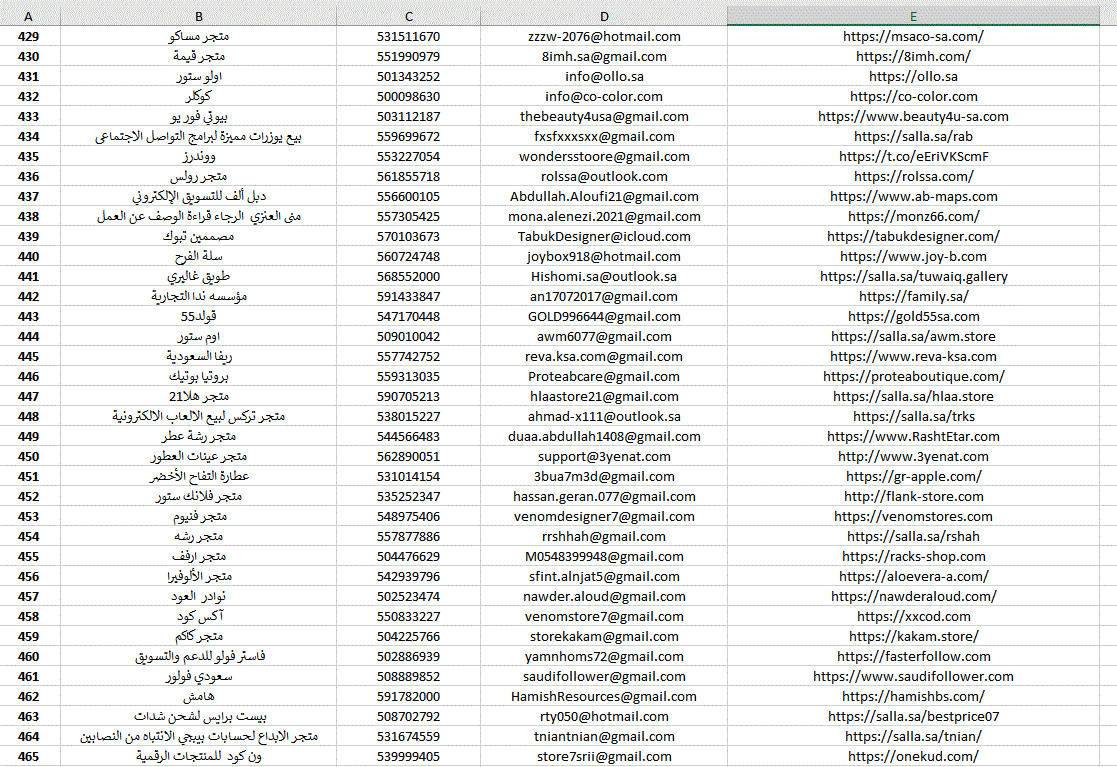
Task: Select cell http://flank-store.com
Action: tap(913, 495)
